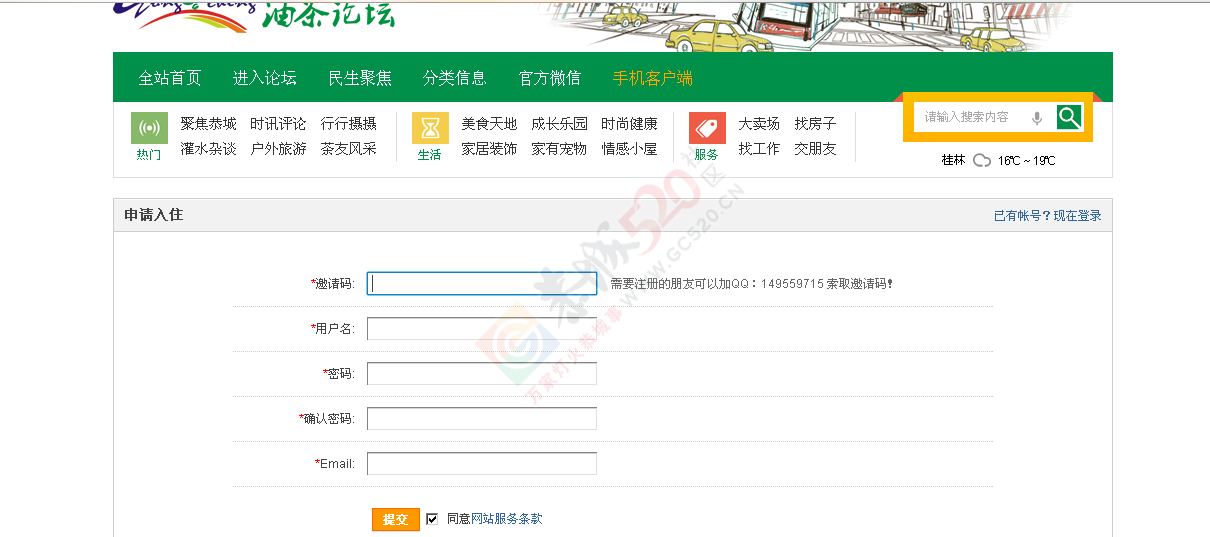The height and width of the screenshot is (537, 1210).
Task: Focus the 密码 input field
Action: (x=482, y=374)
